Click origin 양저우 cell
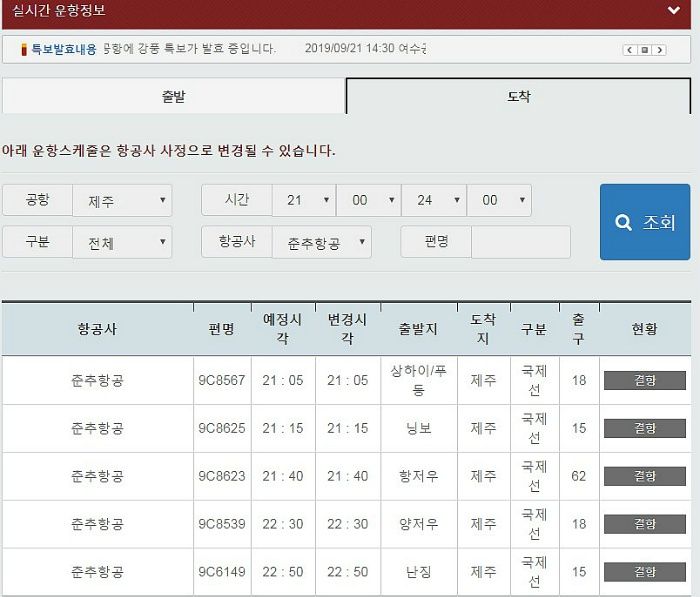The image size is (700, 597). pos(418,524)
